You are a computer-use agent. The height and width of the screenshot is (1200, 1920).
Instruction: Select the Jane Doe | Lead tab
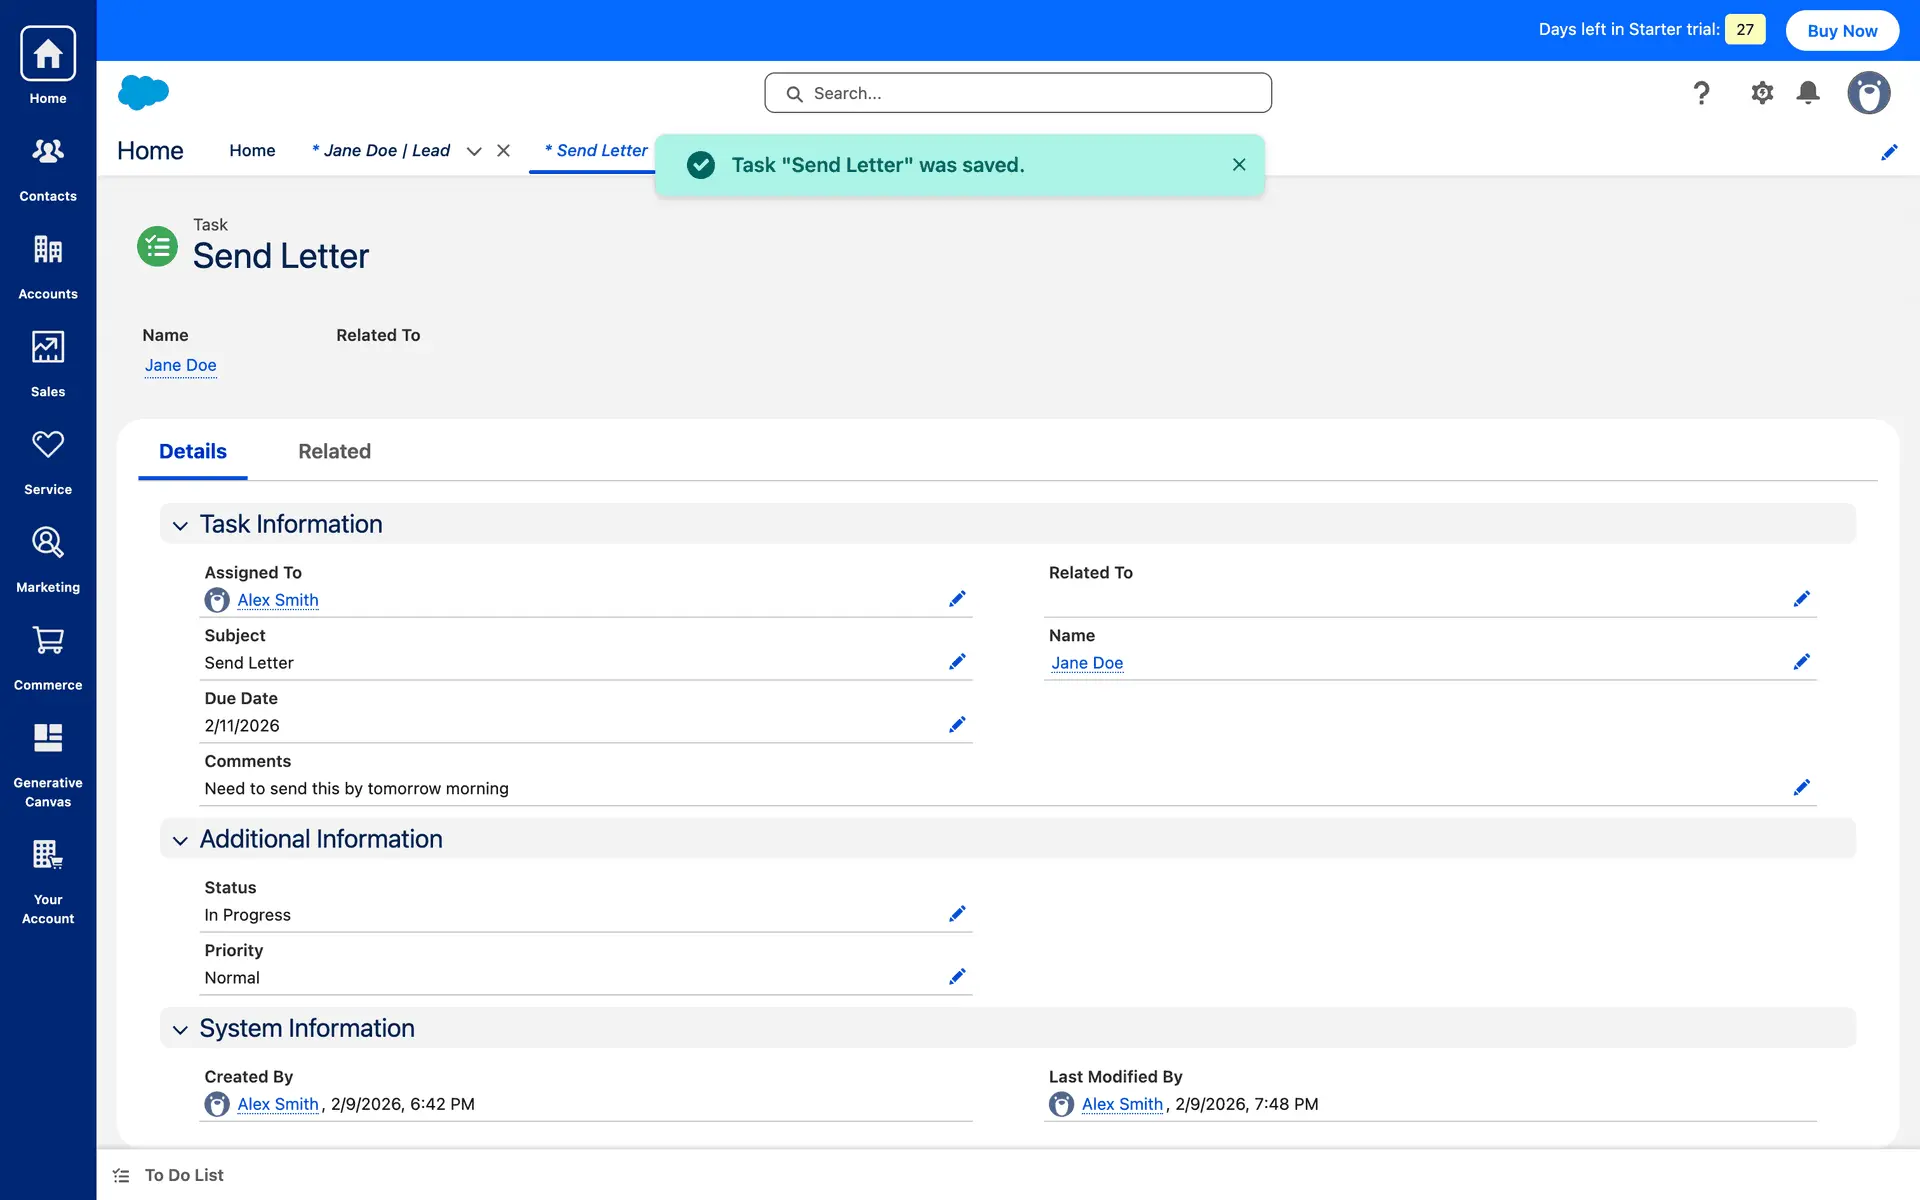[381, 151]
